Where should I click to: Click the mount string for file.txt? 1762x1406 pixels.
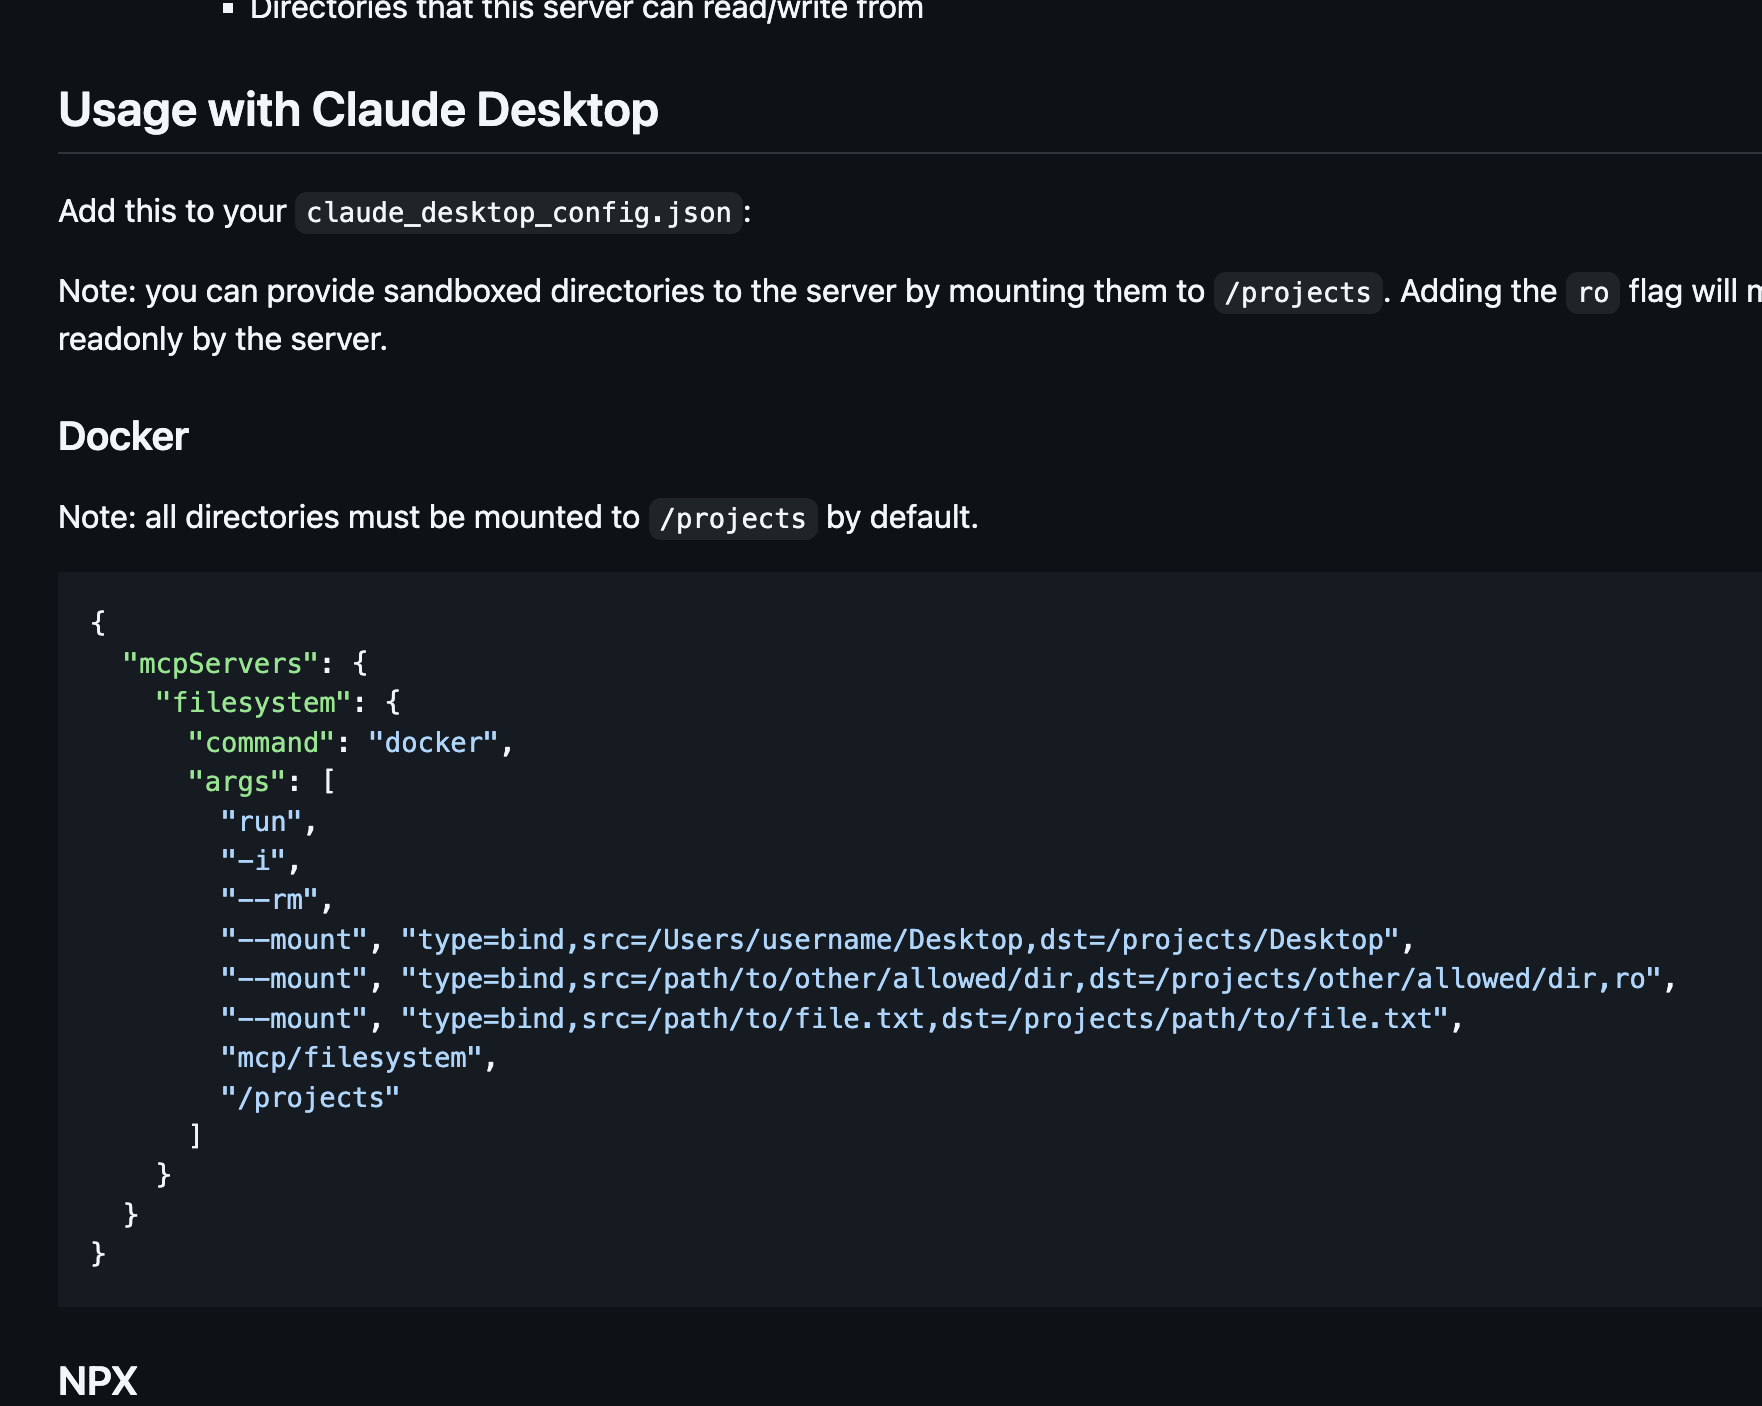pos(925,1019)
